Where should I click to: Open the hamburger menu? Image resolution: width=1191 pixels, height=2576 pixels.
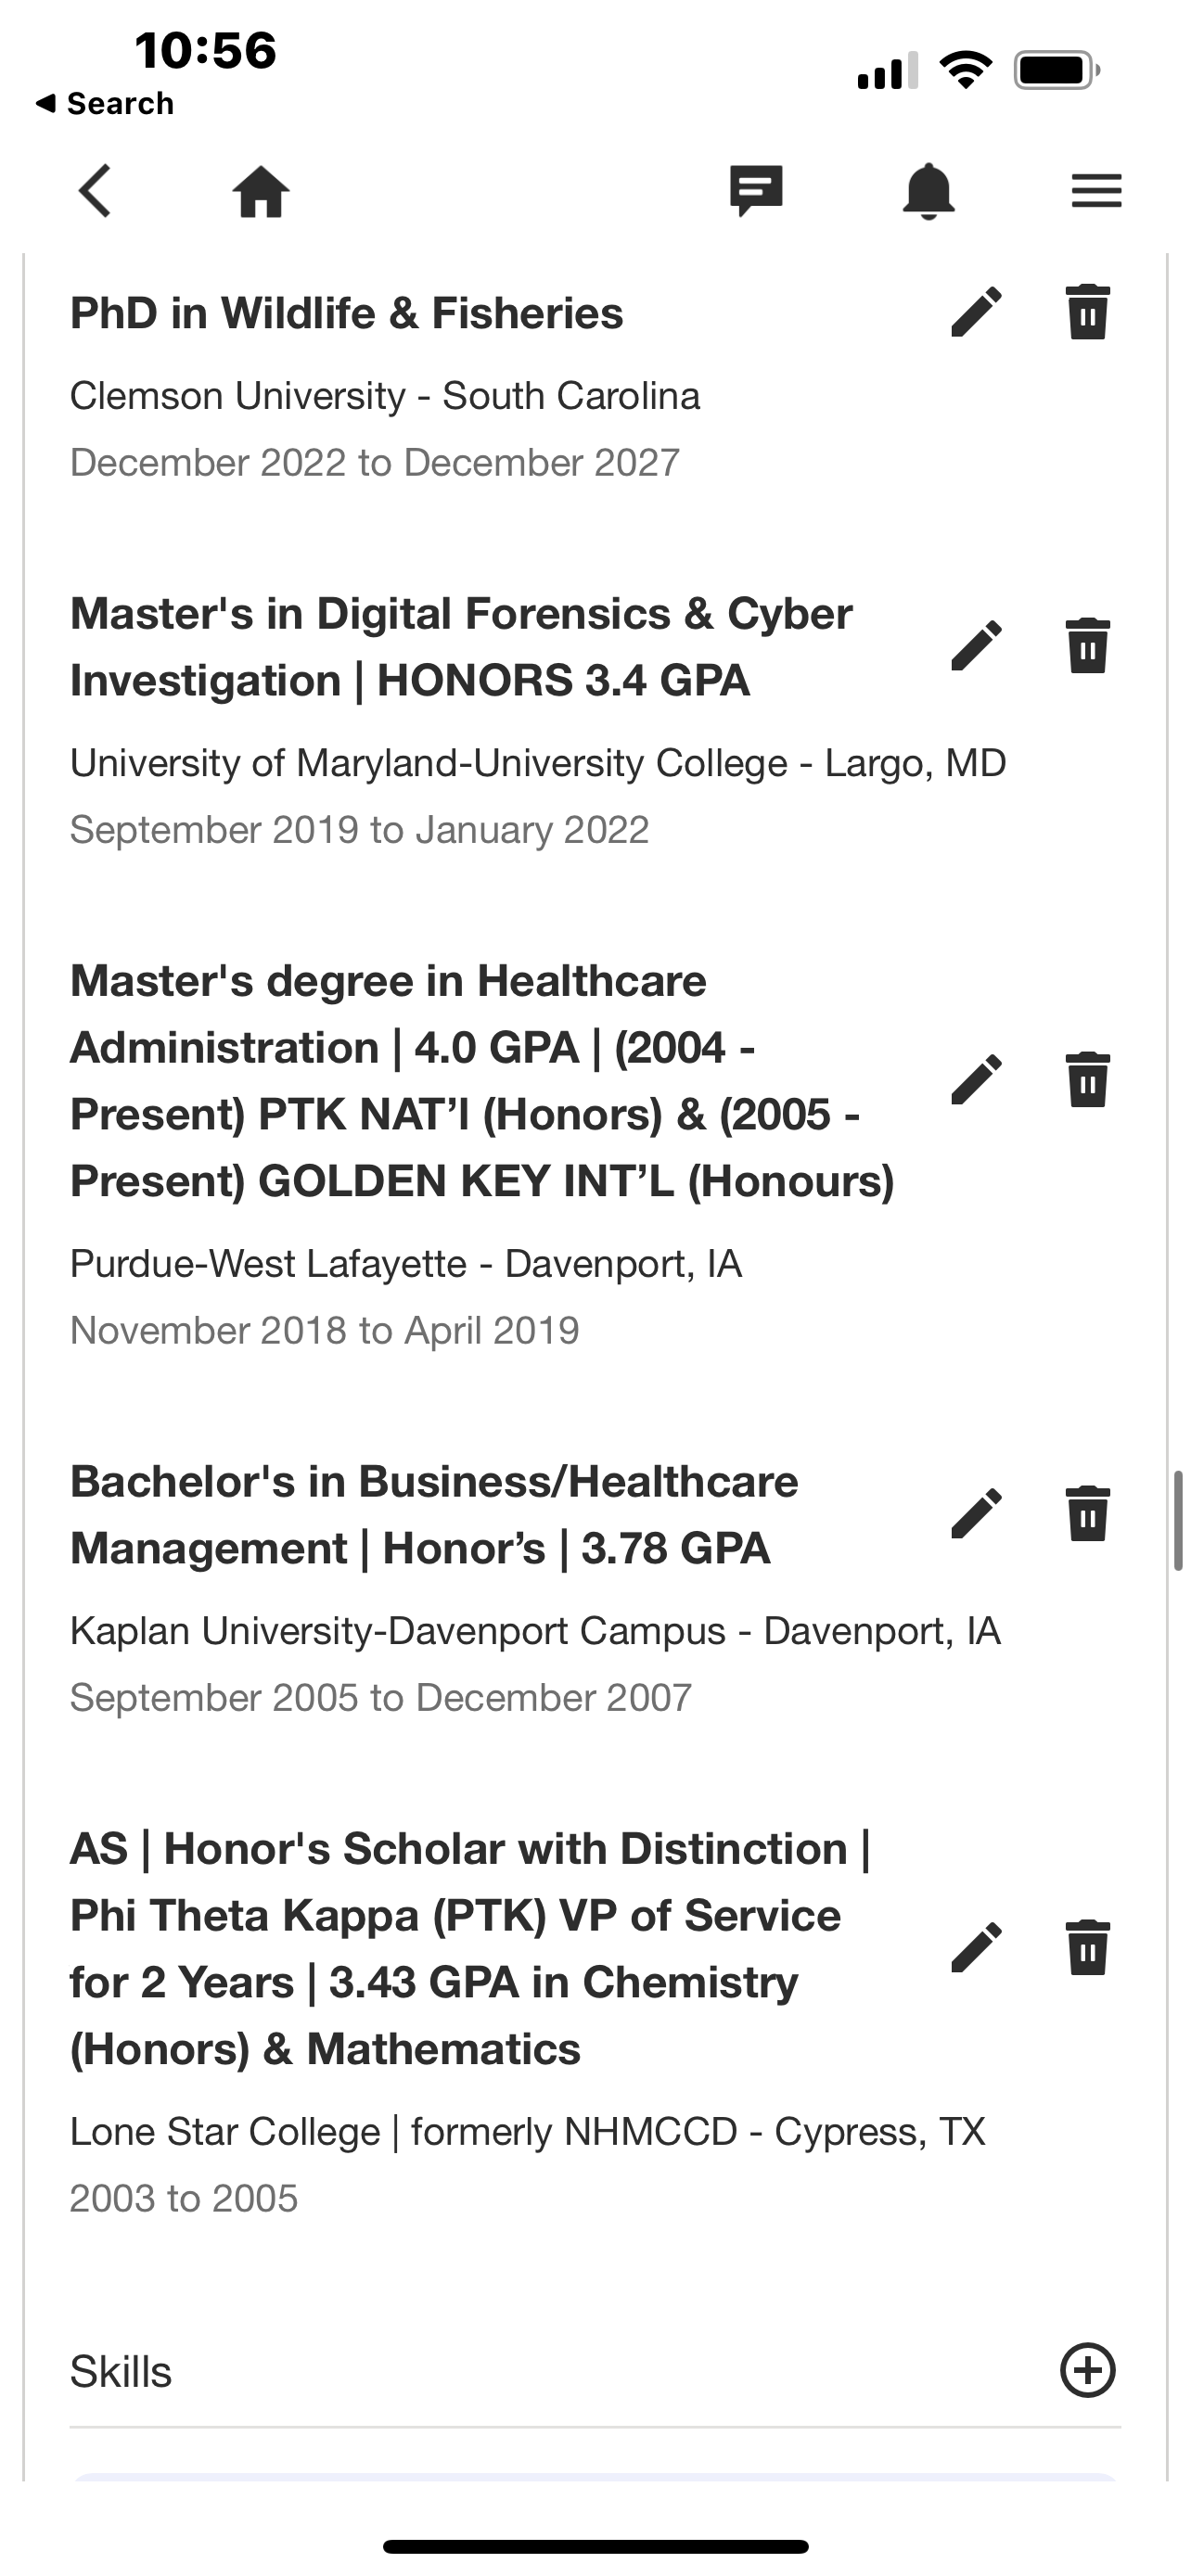point(1096,190)
